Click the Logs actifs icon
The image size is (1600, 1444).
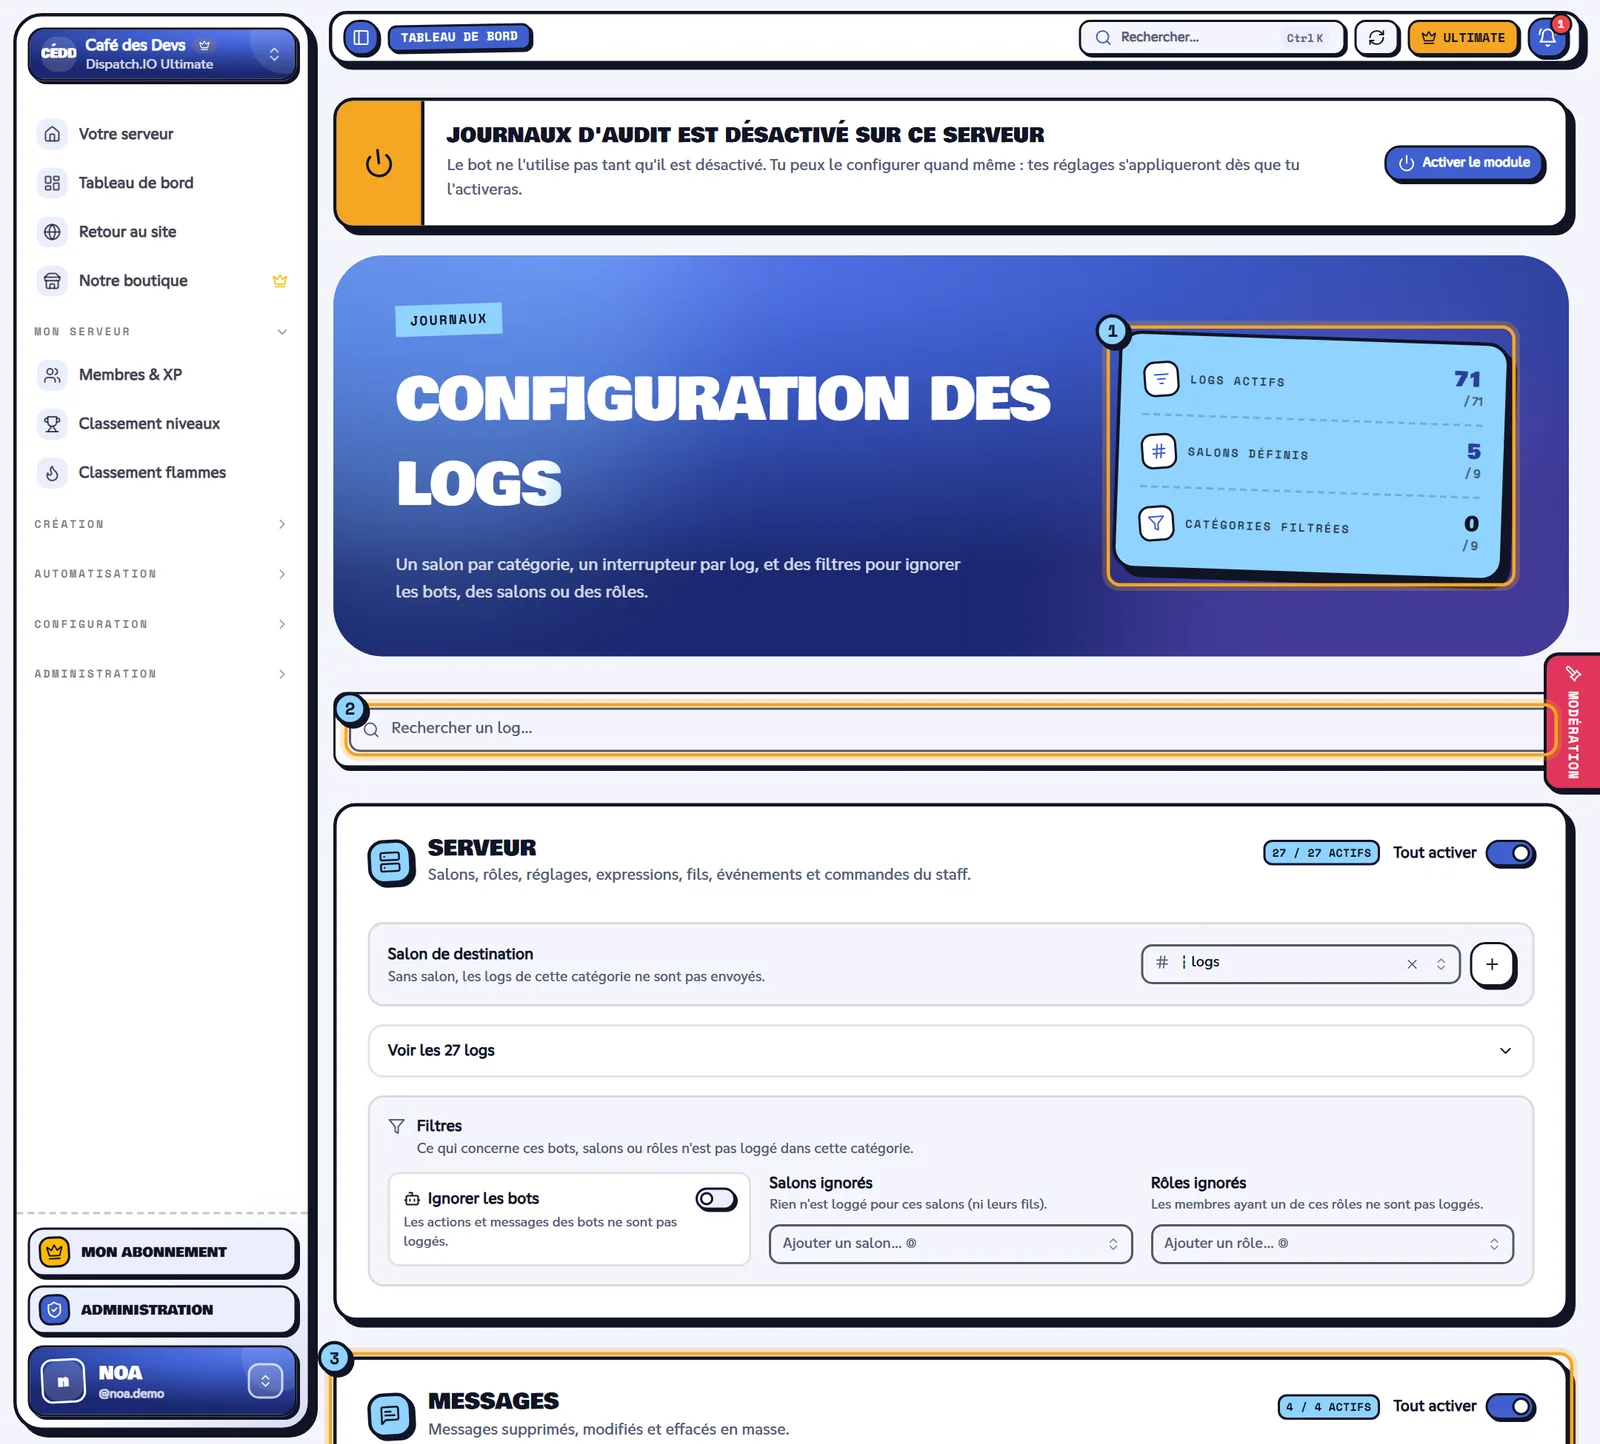[1161, 379]
